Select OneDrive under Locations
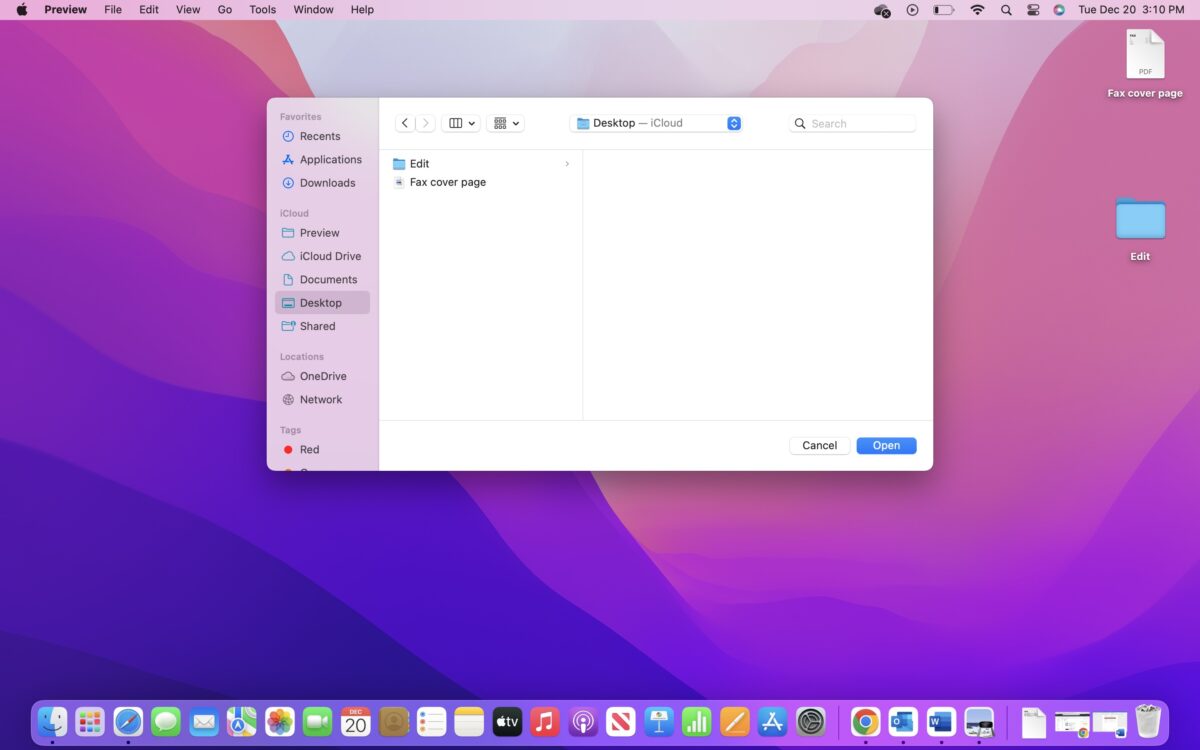This screenshot has height=750, width=1200. 322,376
